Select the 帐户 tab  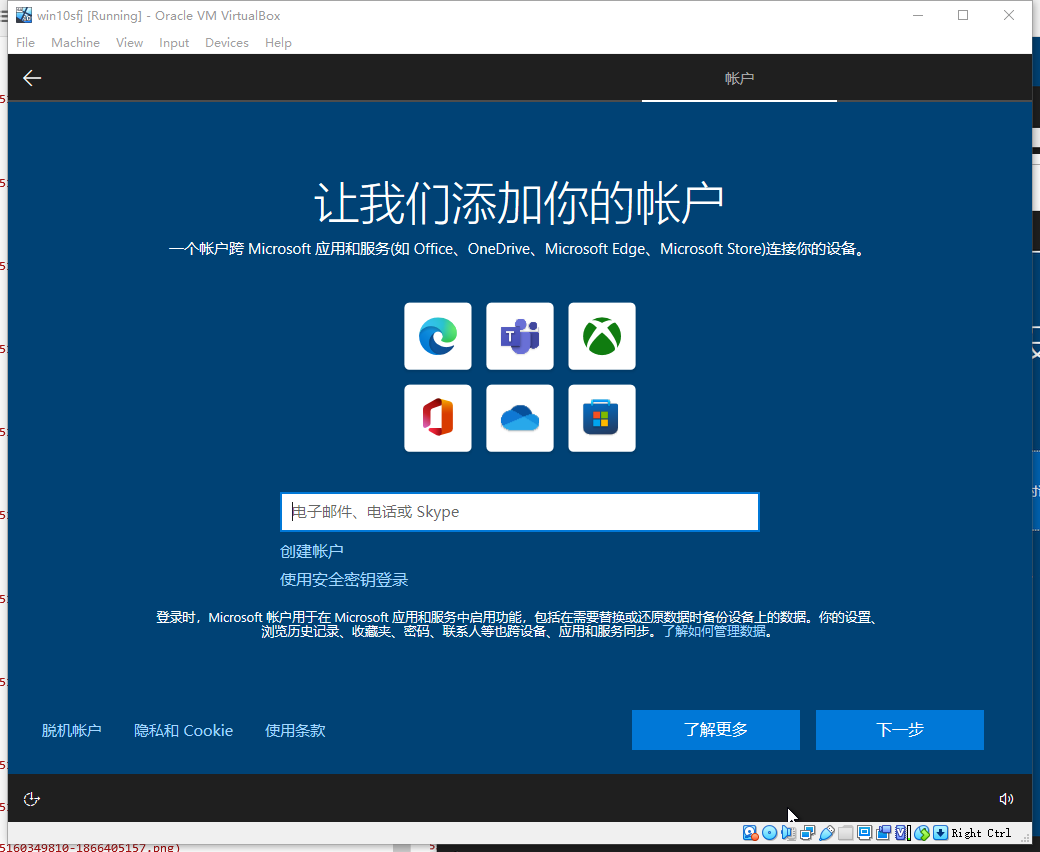pyautogui.click(x=740, y=78)
